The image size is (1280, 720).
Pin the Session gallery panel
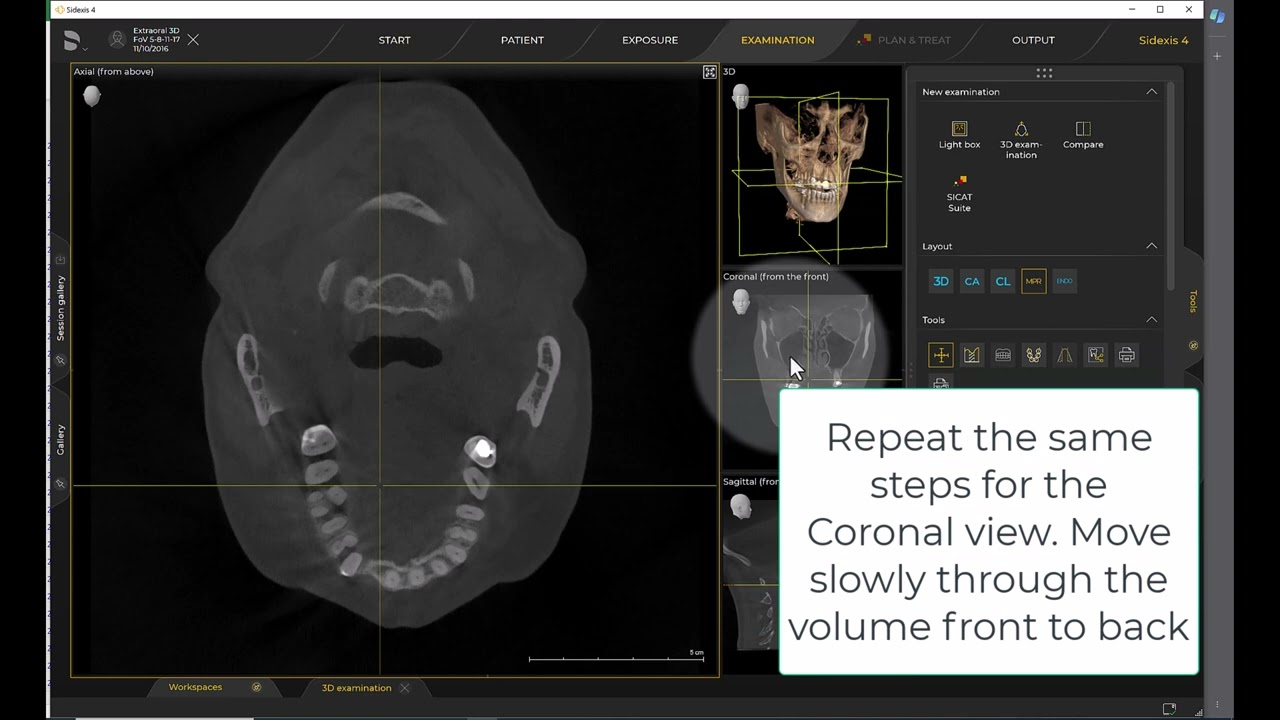tap(60, 360)
